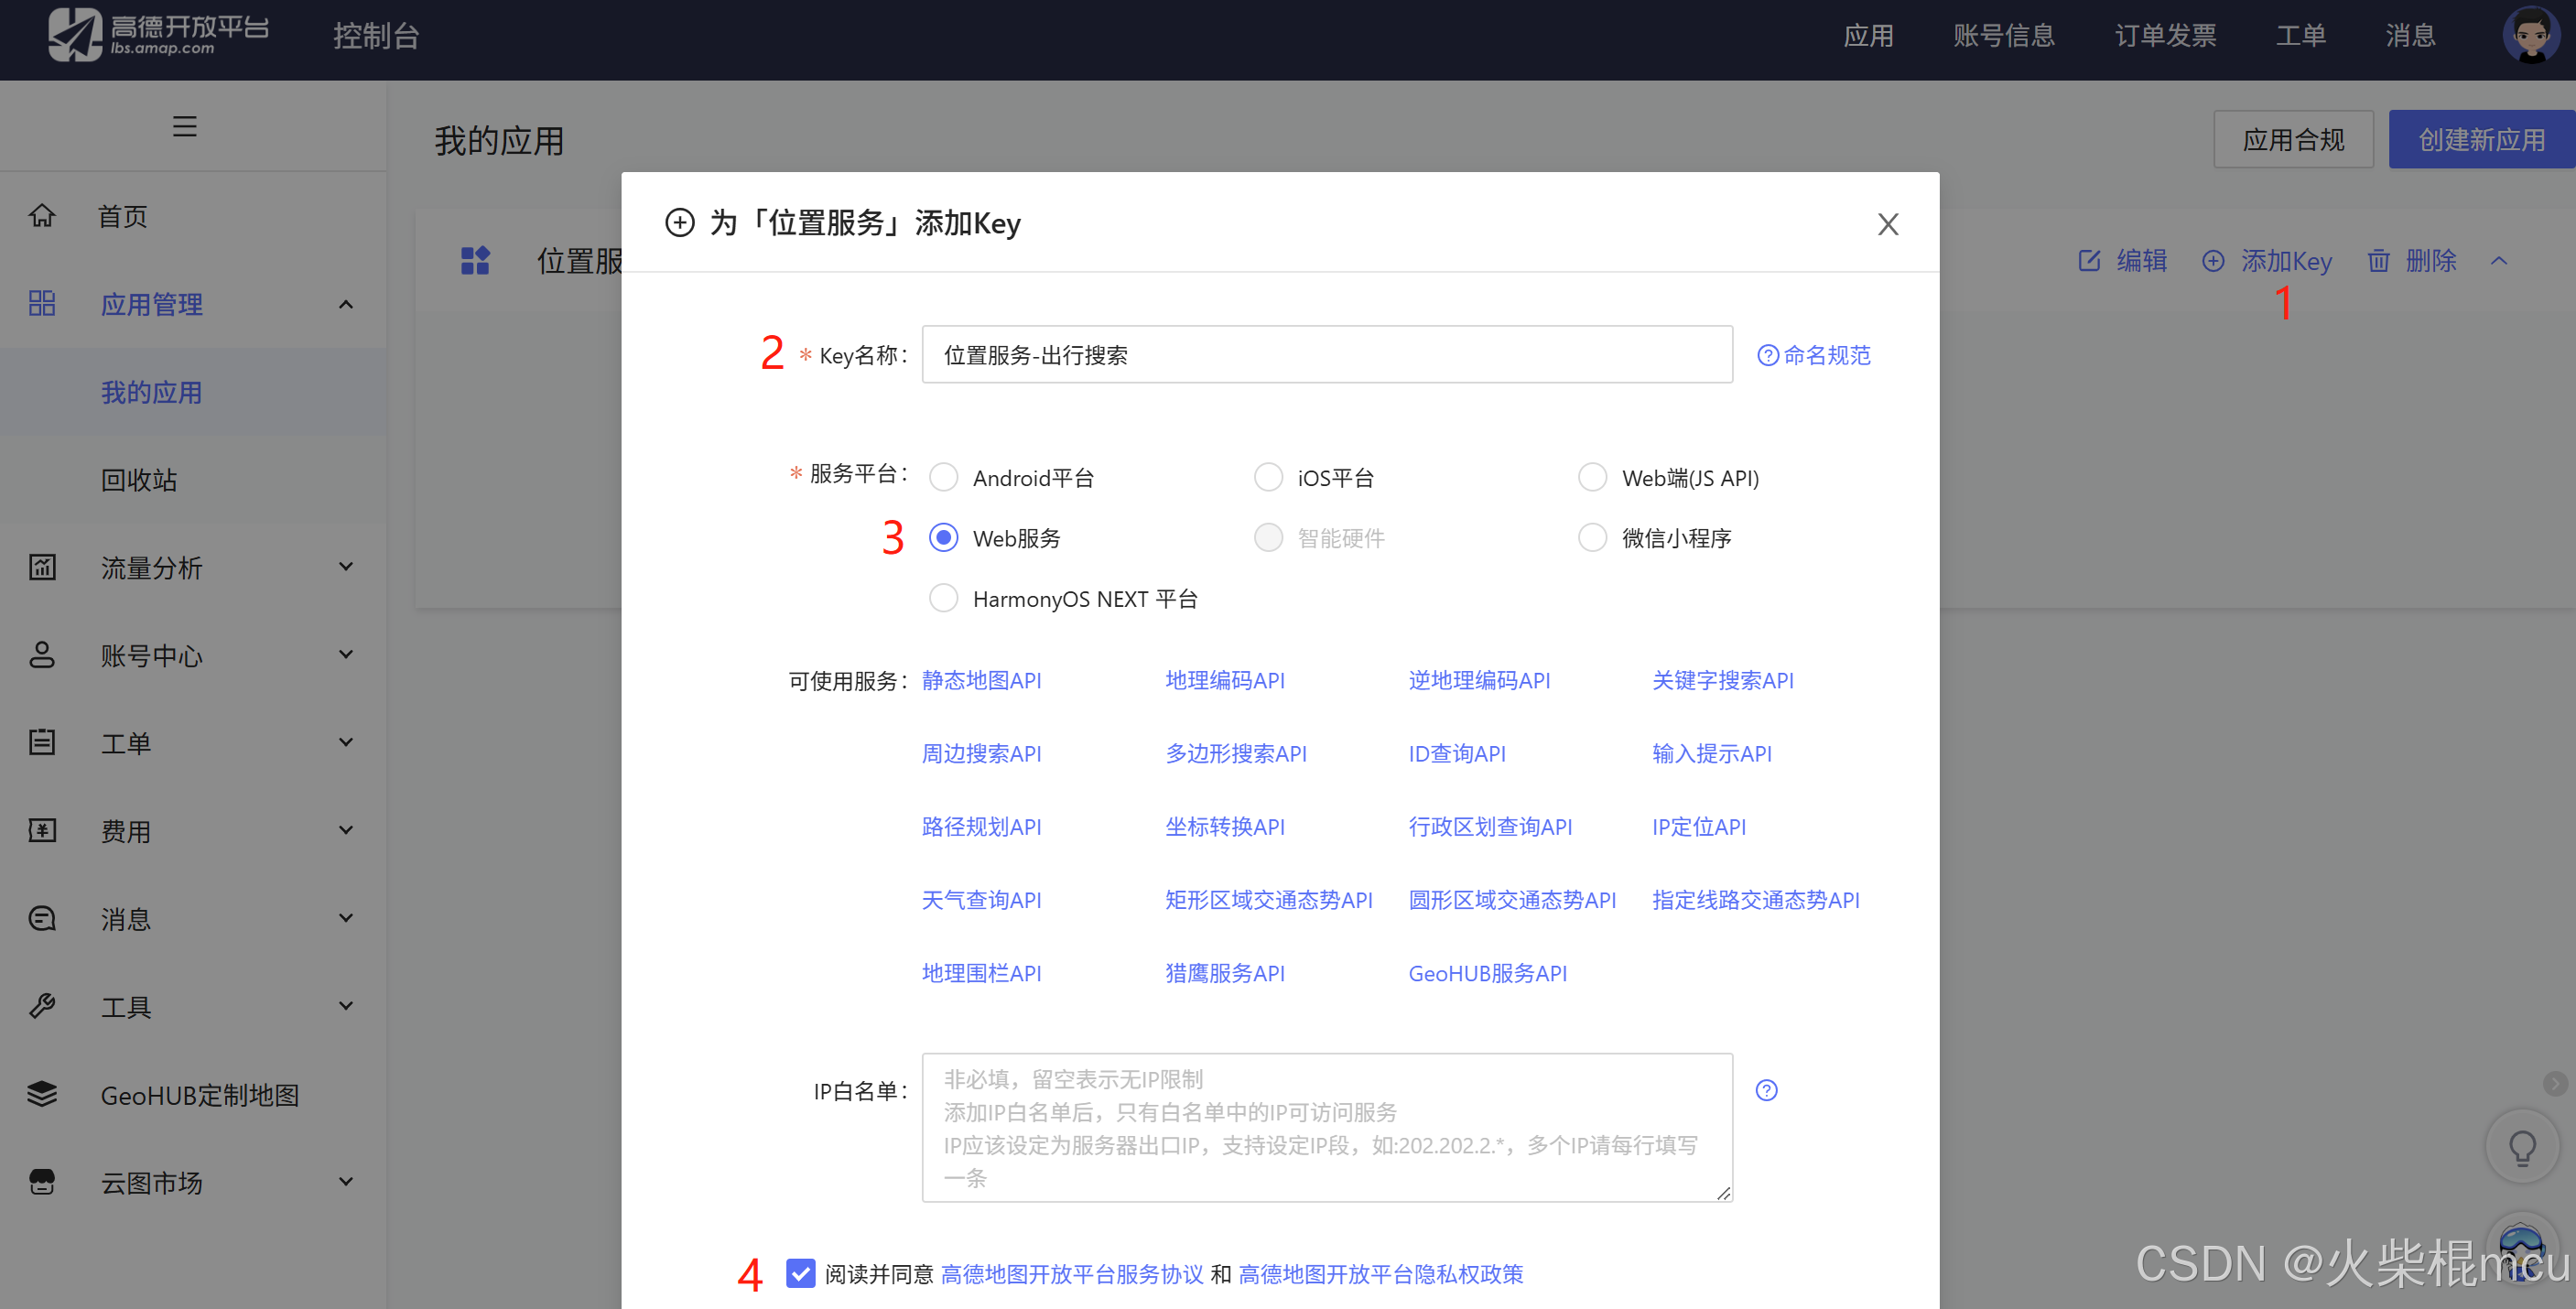The height and width of the screenshot is (1309, 2576).
Task: Select the Web服务 radio button
Action: 943,538
